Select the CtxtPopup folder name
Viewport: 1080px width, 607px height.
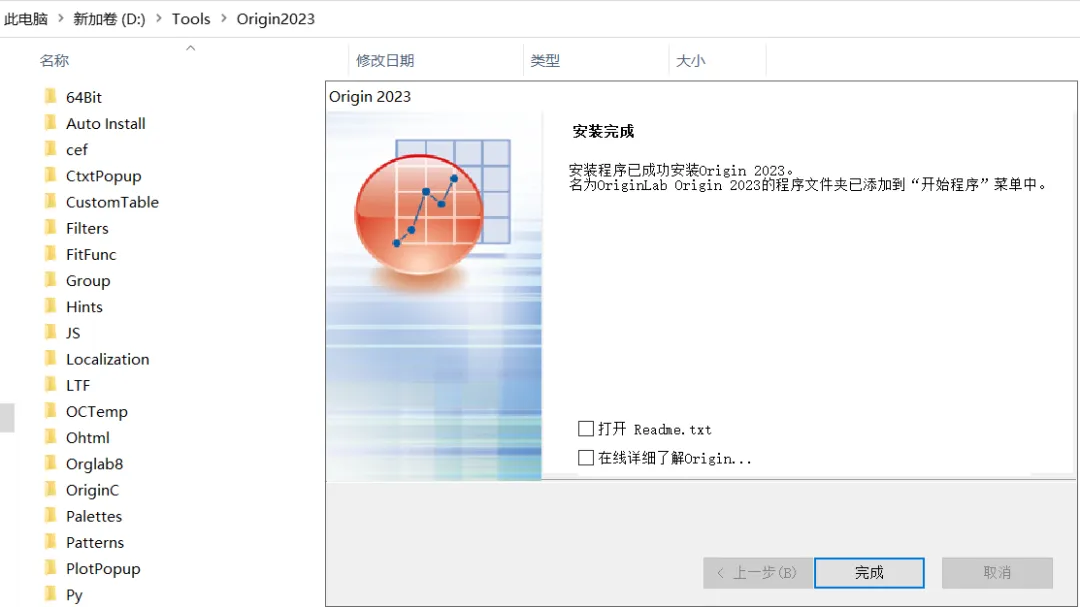tap(103, 176)
